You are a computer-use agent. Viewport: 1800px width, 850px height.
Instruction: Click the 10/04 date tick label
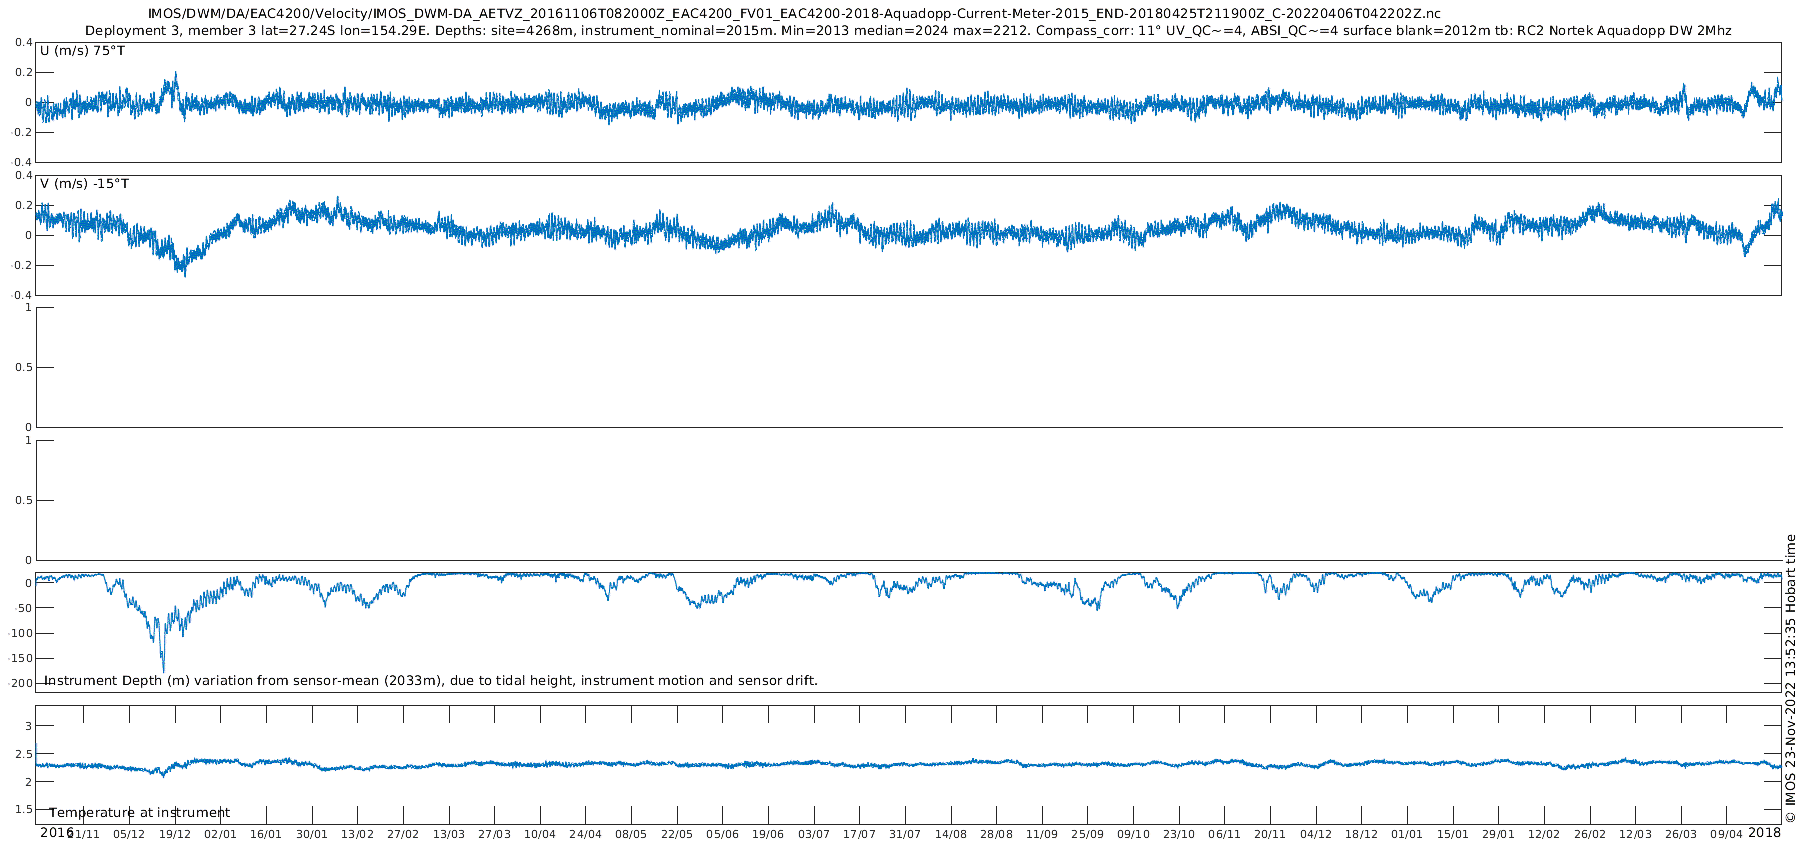[x=540, y=834]
